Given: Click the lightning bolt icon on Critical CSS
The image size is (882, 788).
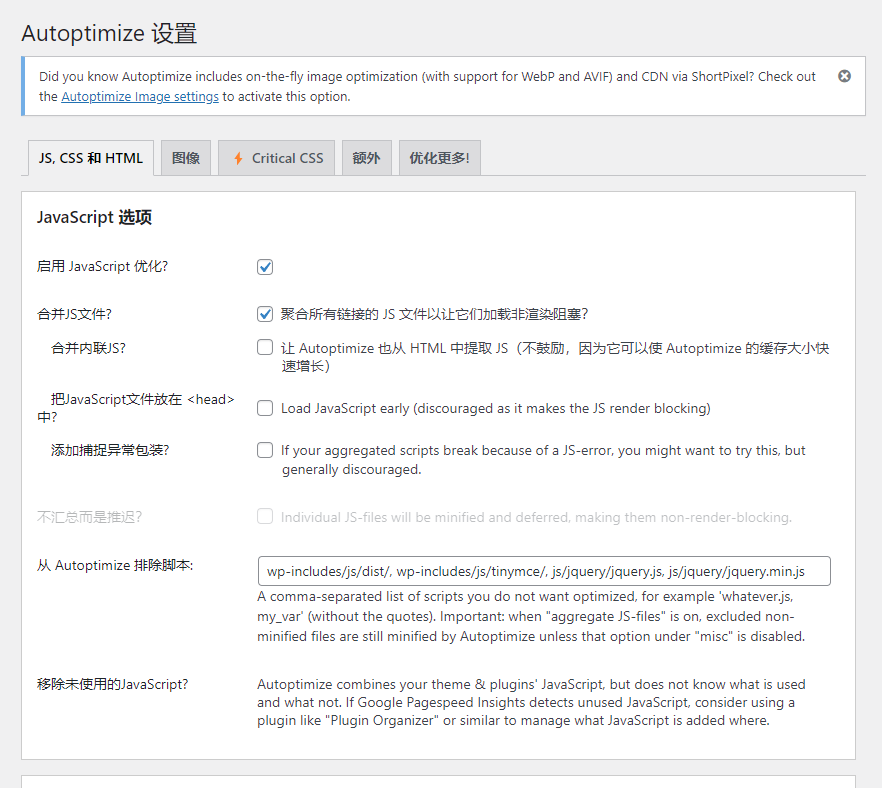Looking at the screenshot, I should tap(238, 158).
